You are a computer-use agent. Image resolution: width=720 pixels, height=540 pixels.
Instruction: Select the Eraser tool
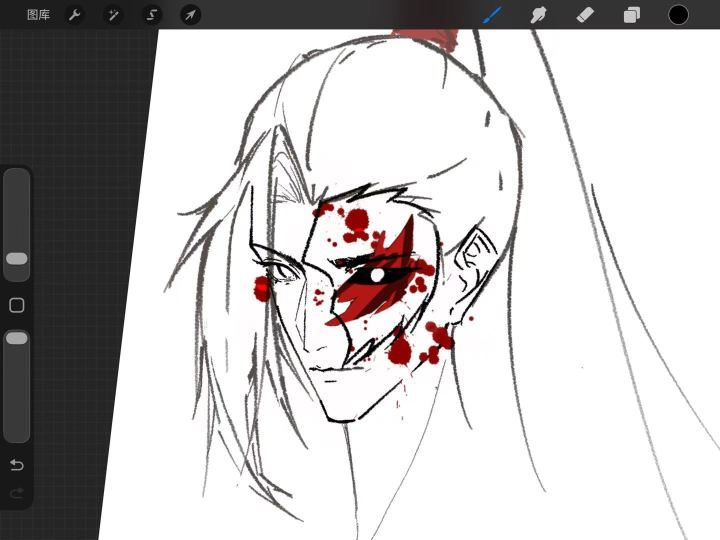(585, 15)
